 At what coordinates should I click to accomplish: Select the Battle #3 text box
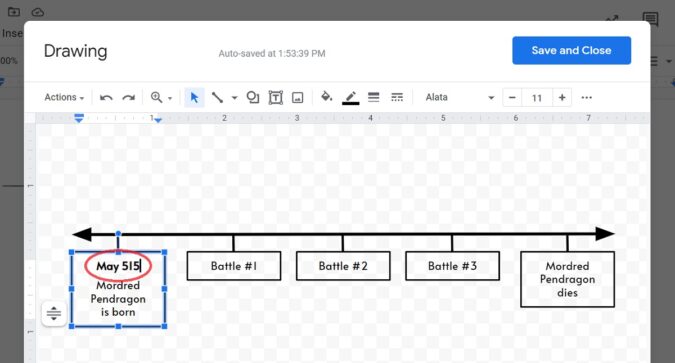point(452,266)
